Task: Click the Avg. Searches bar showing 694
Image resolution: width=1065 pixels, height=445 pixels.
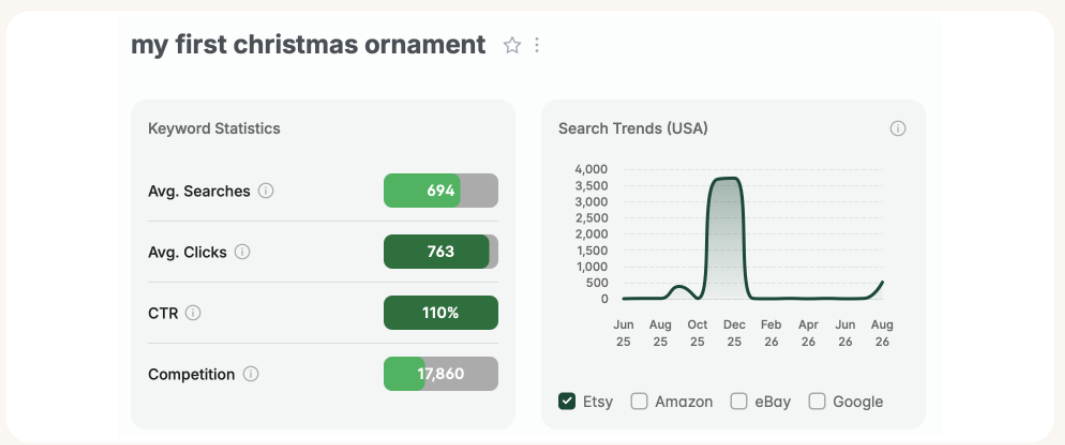Action: tap(441, 191)
